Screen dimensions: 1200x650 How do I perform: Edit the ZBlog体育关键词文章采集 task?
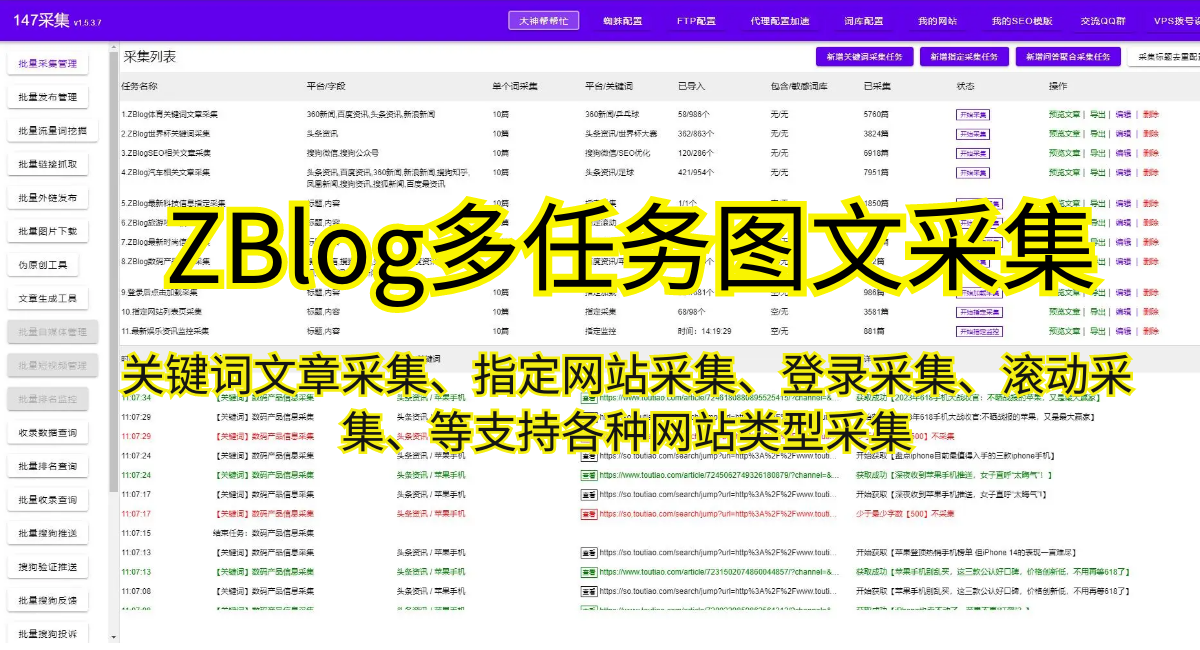point(1123,115)
